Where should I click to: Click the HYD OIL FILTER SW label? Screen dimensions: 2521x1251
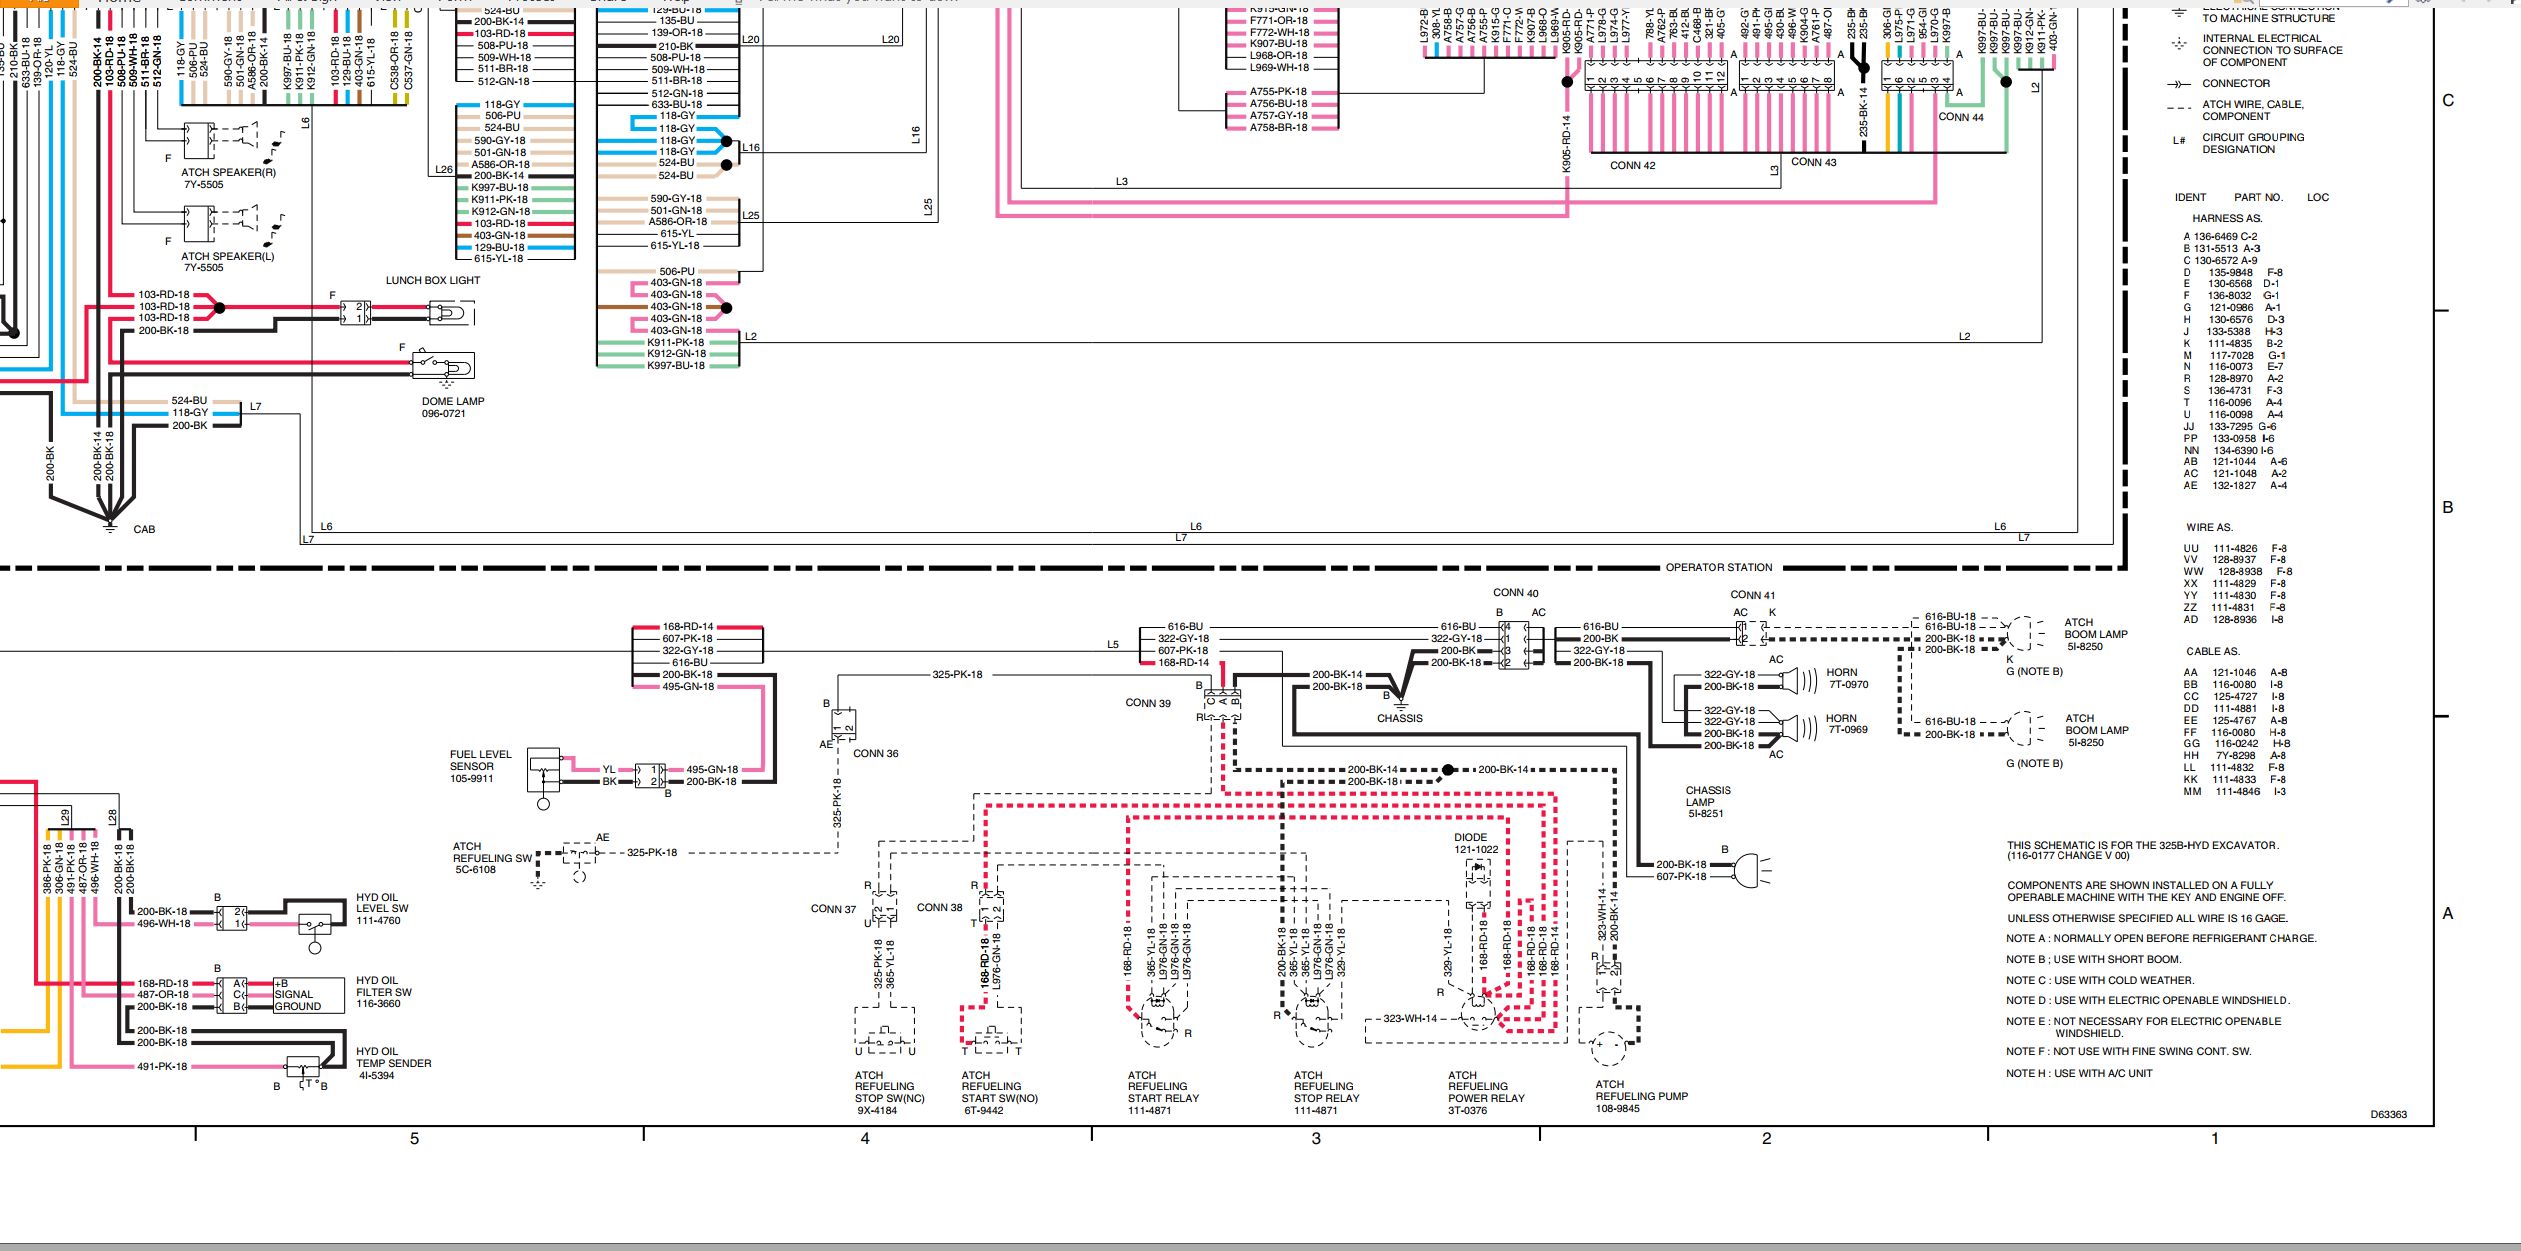384,992
